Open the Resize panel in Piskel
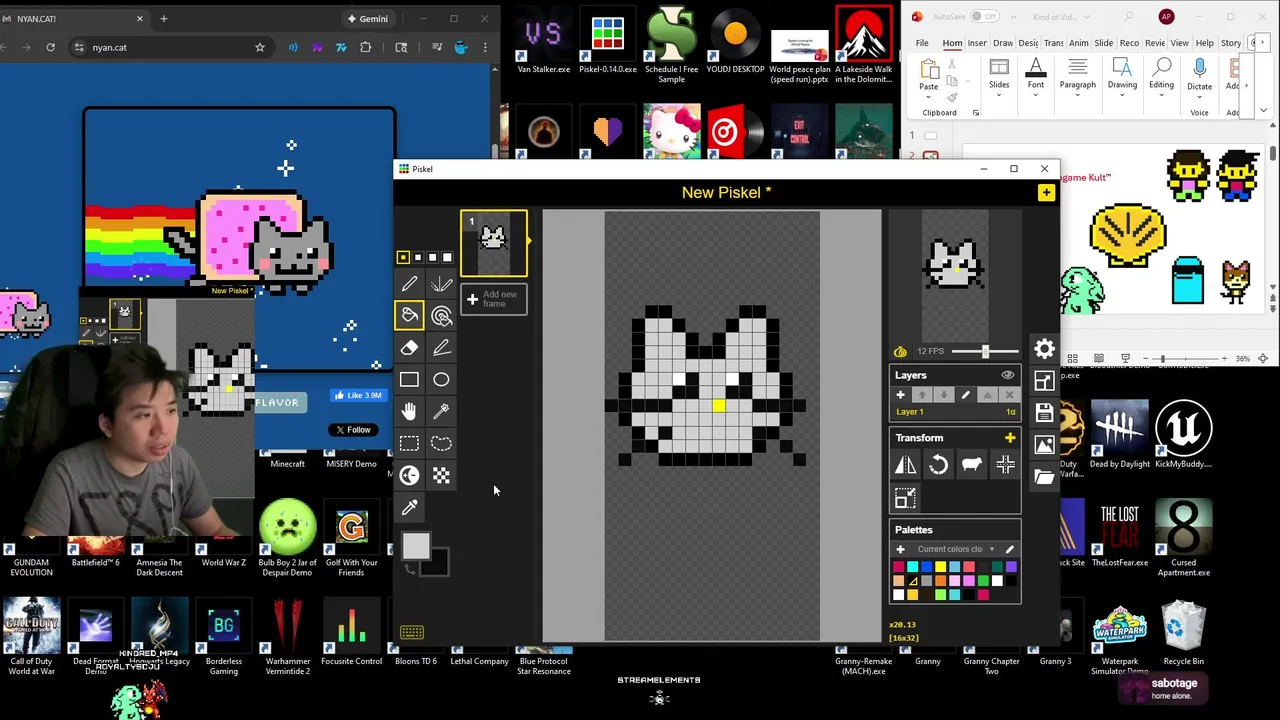This screenshot has width=1280, height=720. [x=1044, y=381]
